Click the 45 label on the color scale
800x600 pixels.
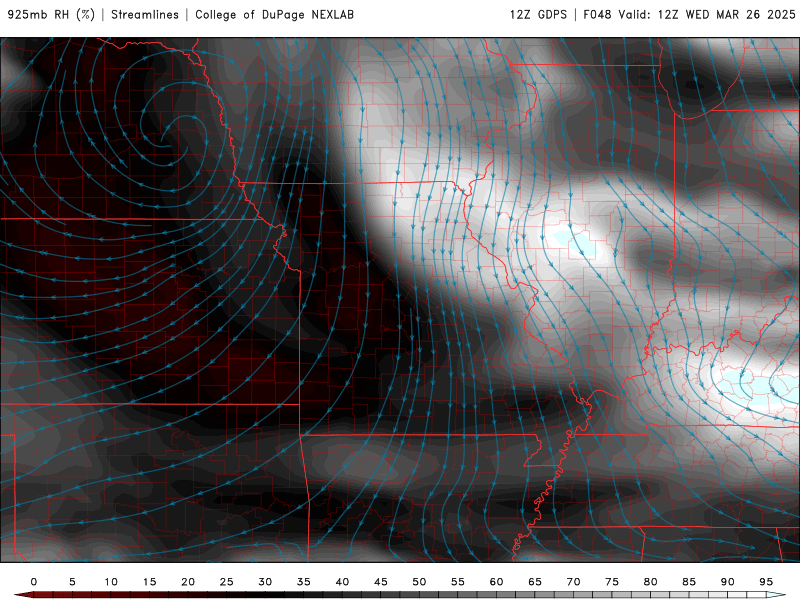[381, 582]
